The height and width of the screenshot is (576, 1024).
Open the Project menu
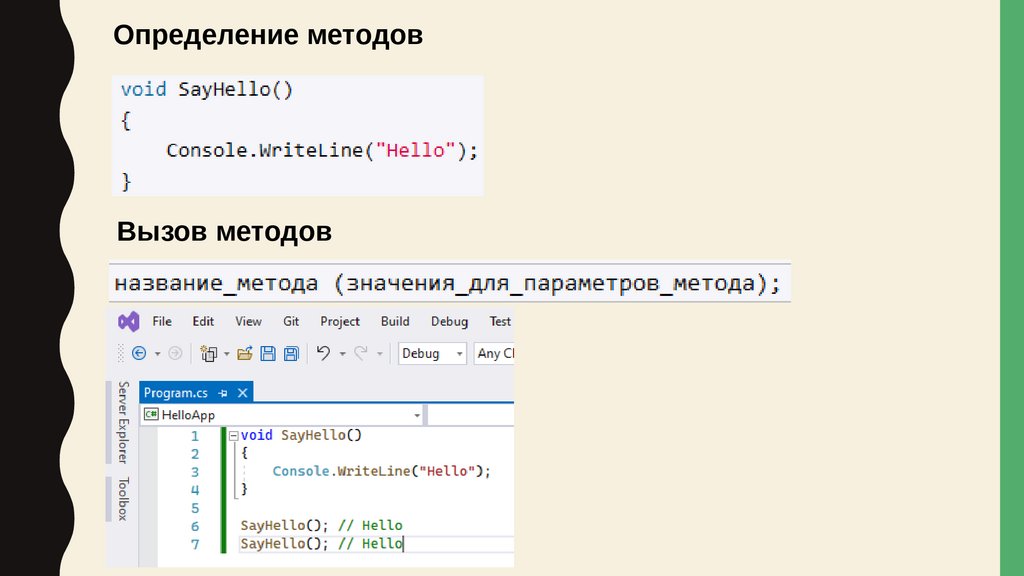(x=340, y=321)
